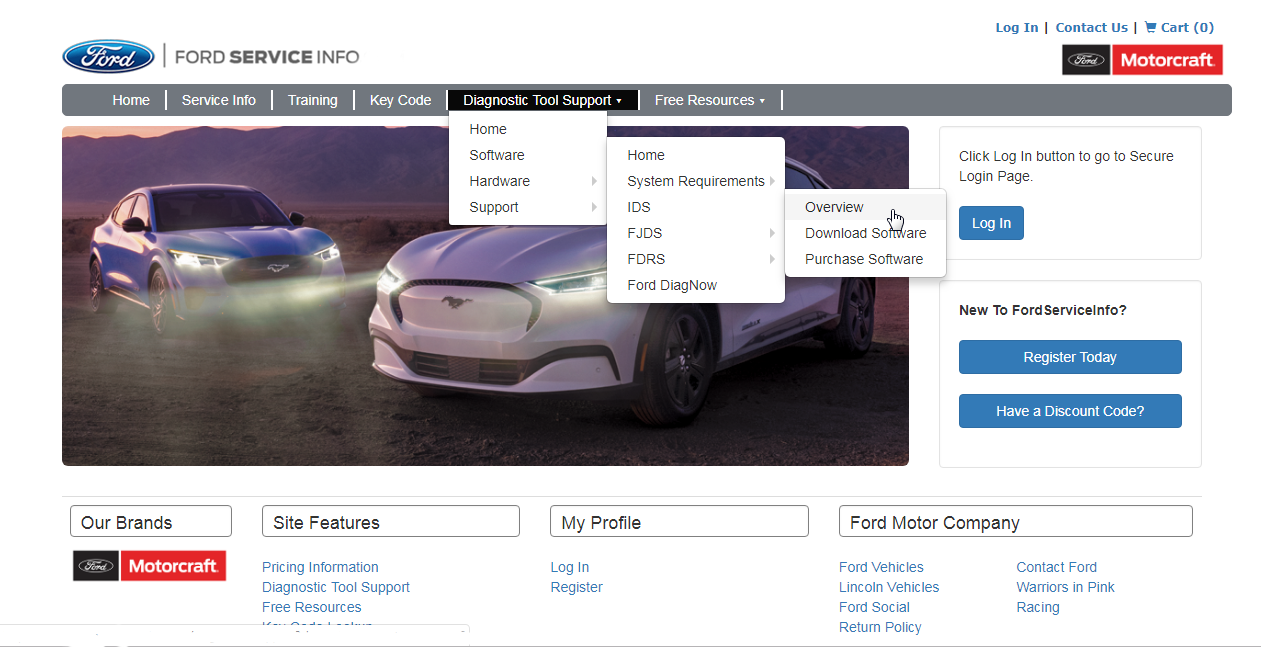
Task: Choose Download Software menu entry
Action: click(865, 233)
